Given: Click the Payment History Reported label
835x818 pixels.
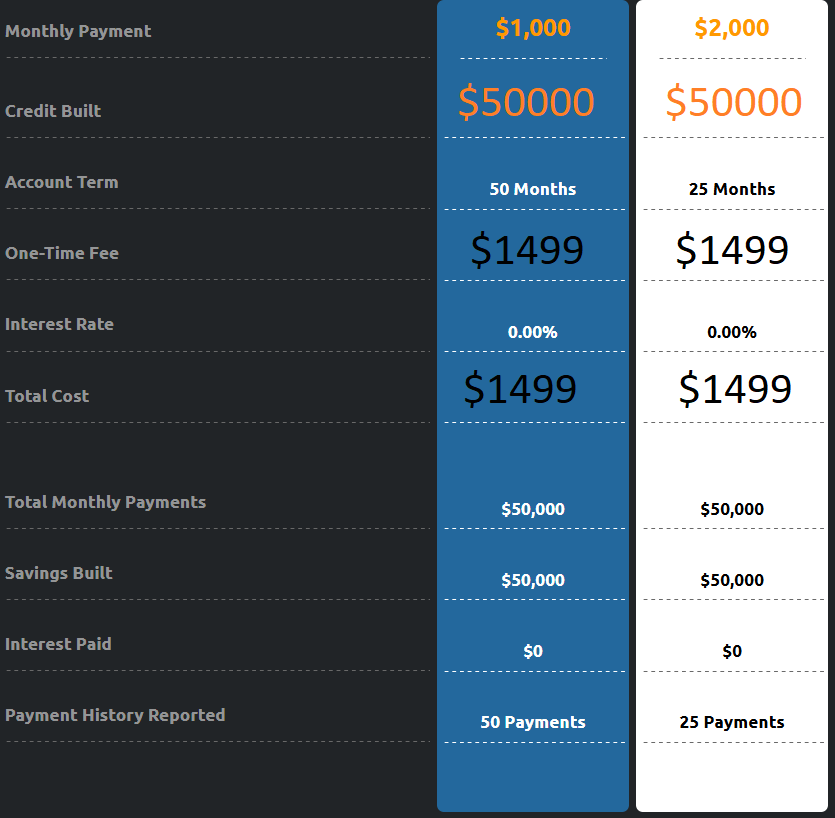Looking at the screenshot, I should [x=115, y=715].
